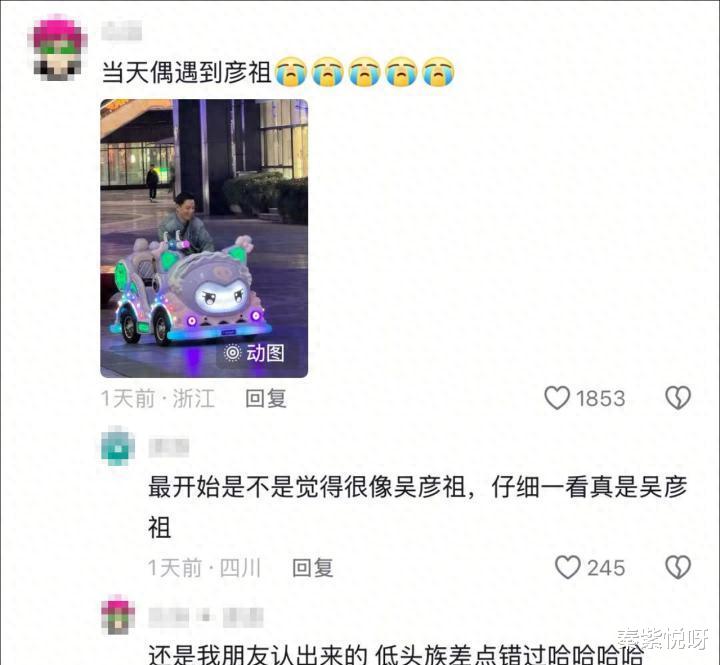720x665 pixels.
Task: Open the blurred username on bottom reply
Action: 206,617
